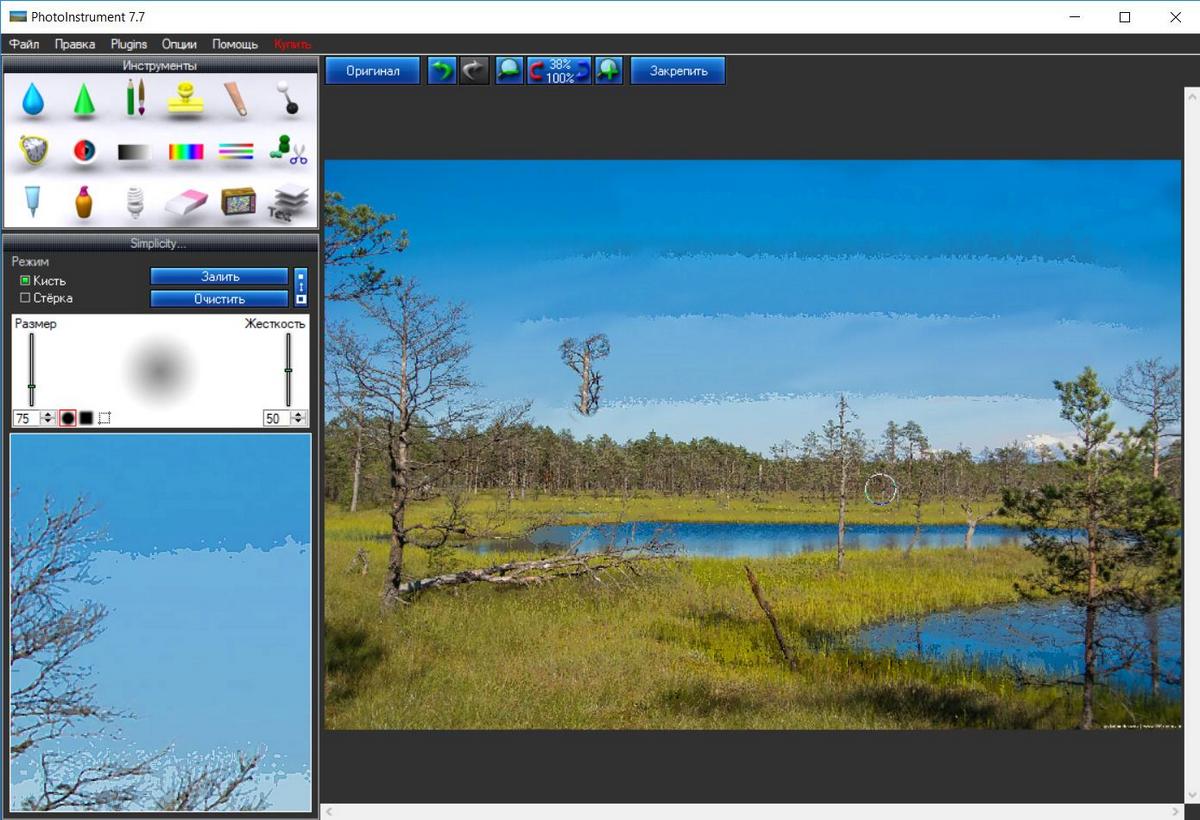Screen dimensions: 1200x820
Task: Click the Залить button
Action: coord(219,277)
